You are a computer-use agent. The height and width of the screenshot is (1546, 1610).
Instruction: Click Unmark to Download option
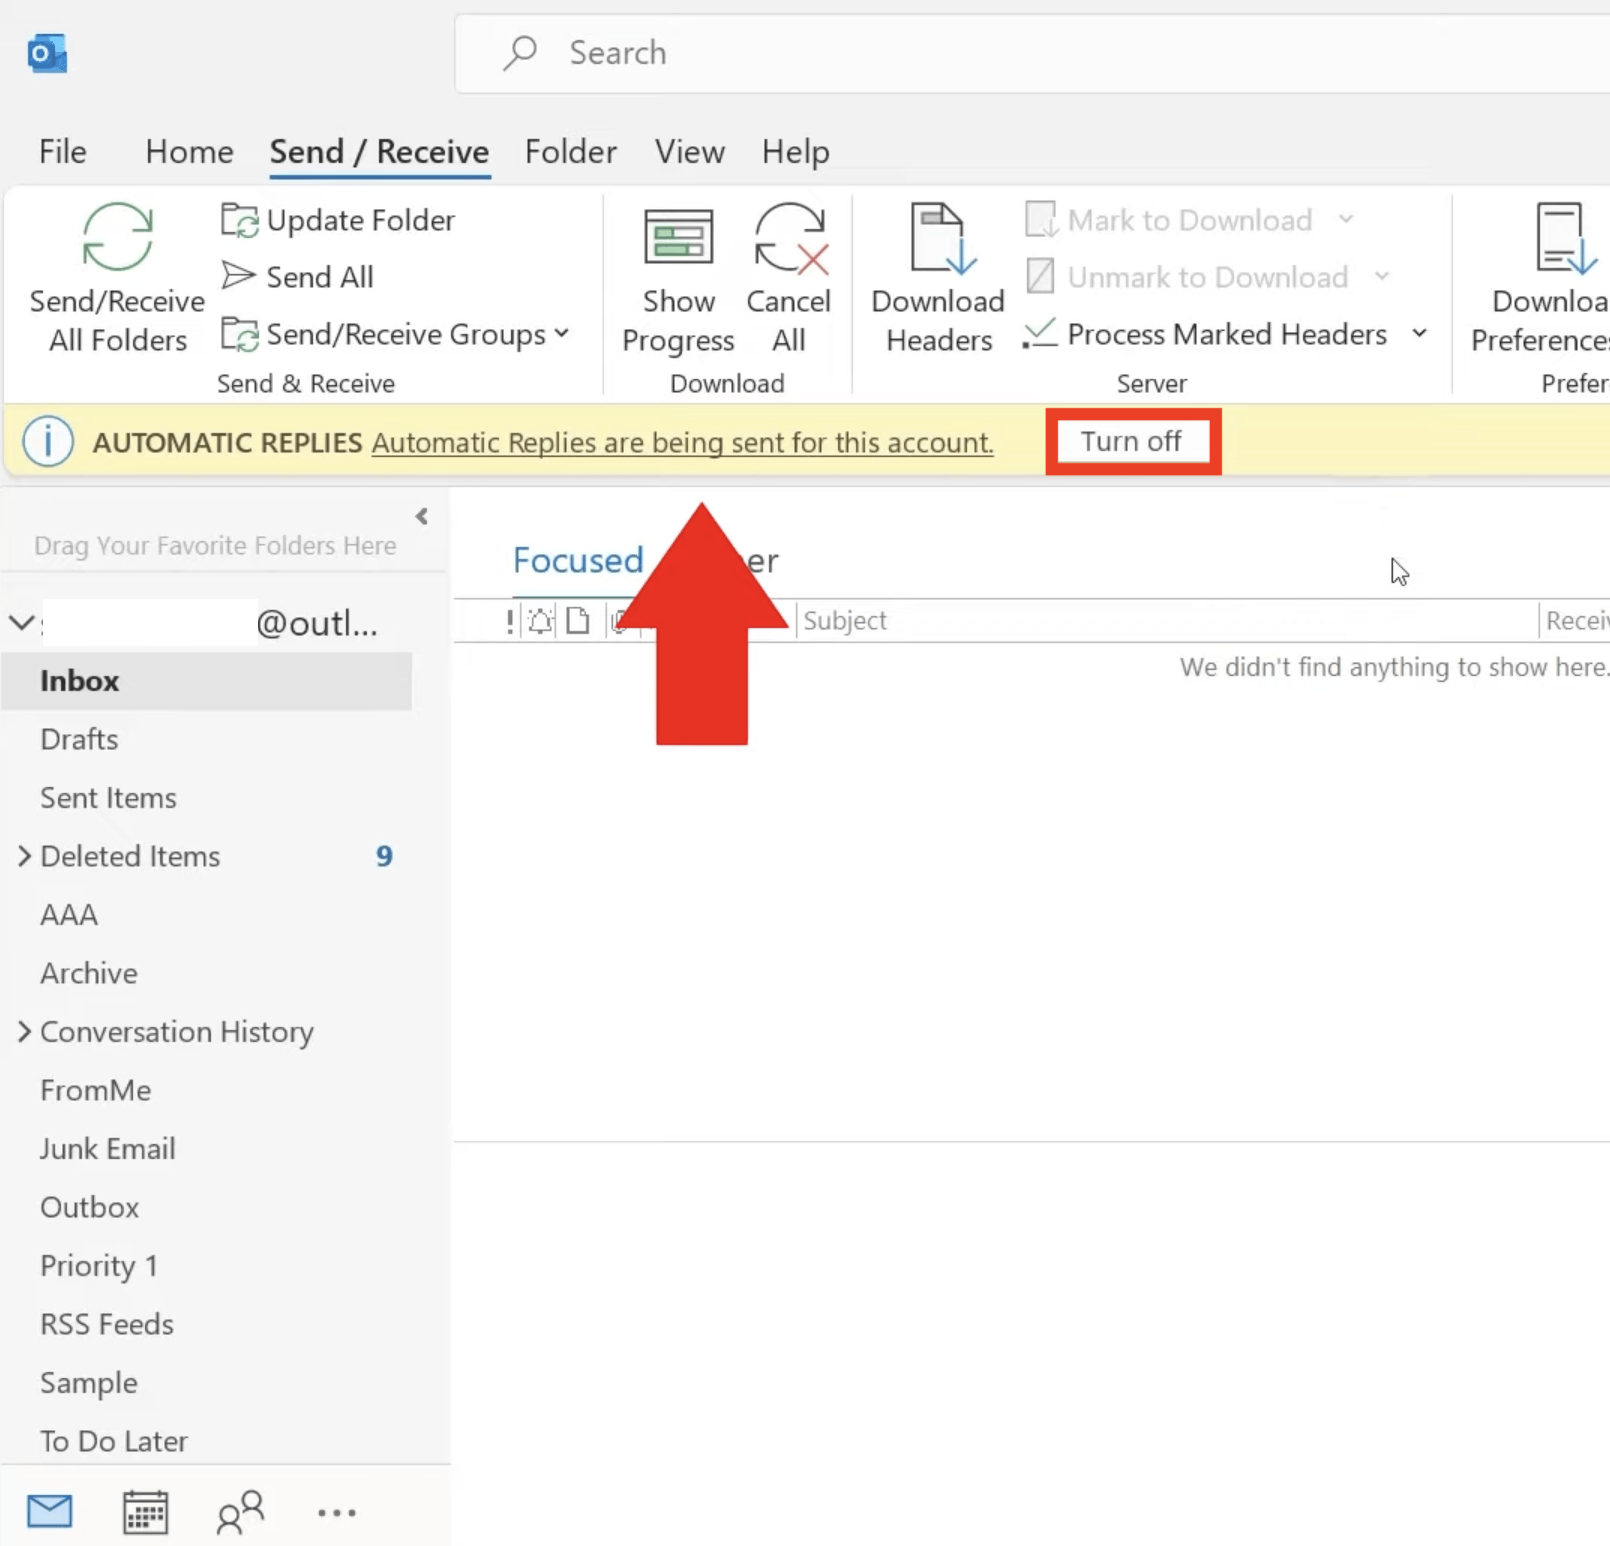click(1187, 277)
